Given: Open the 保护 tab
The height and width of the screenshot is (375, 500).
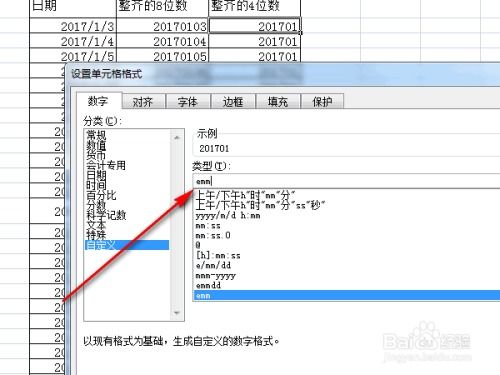Looking at the screenshot, I should point(322,102).
